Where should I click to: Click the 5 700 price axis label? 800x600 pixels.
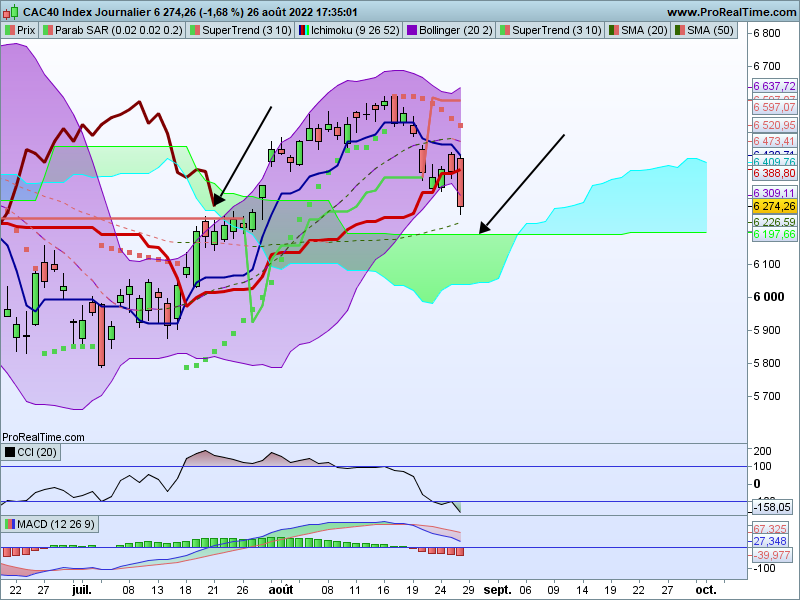[x=767, y=396]
